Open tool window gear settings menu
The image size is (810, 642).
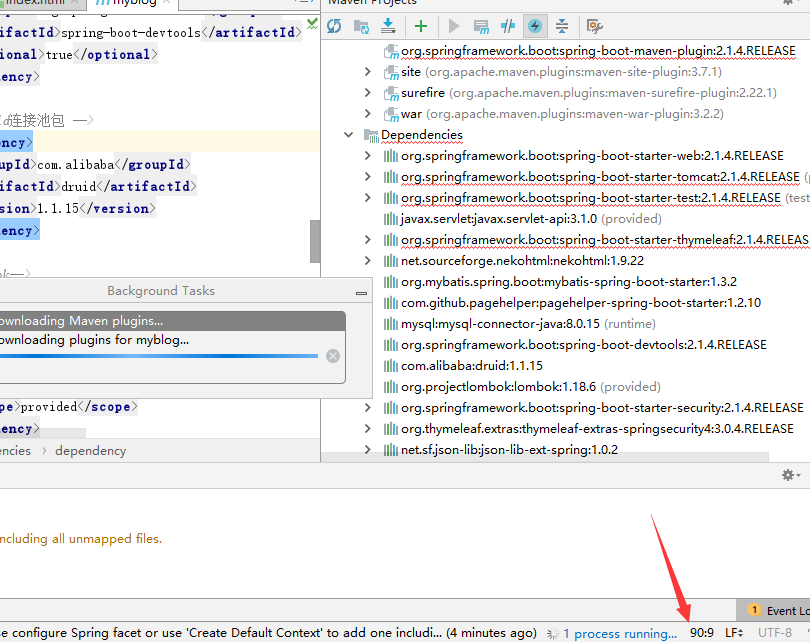tap(790, 475)
